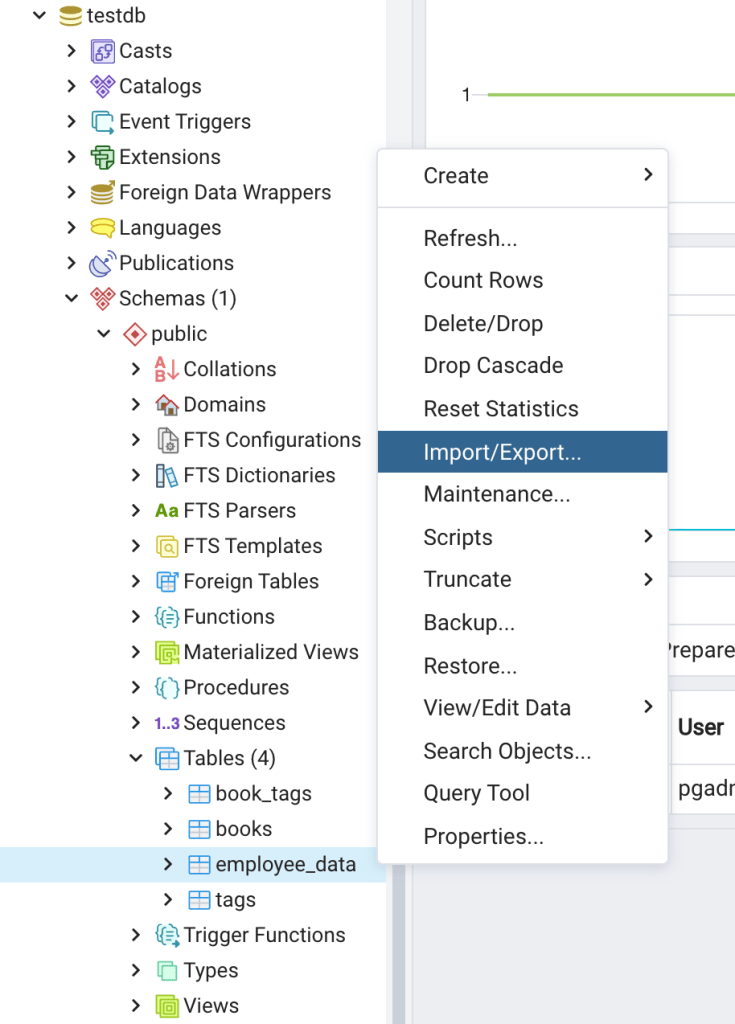Screen dimensions: 735x1024
Task: Click the testdb database icon
Action: [x=70, y=16]
